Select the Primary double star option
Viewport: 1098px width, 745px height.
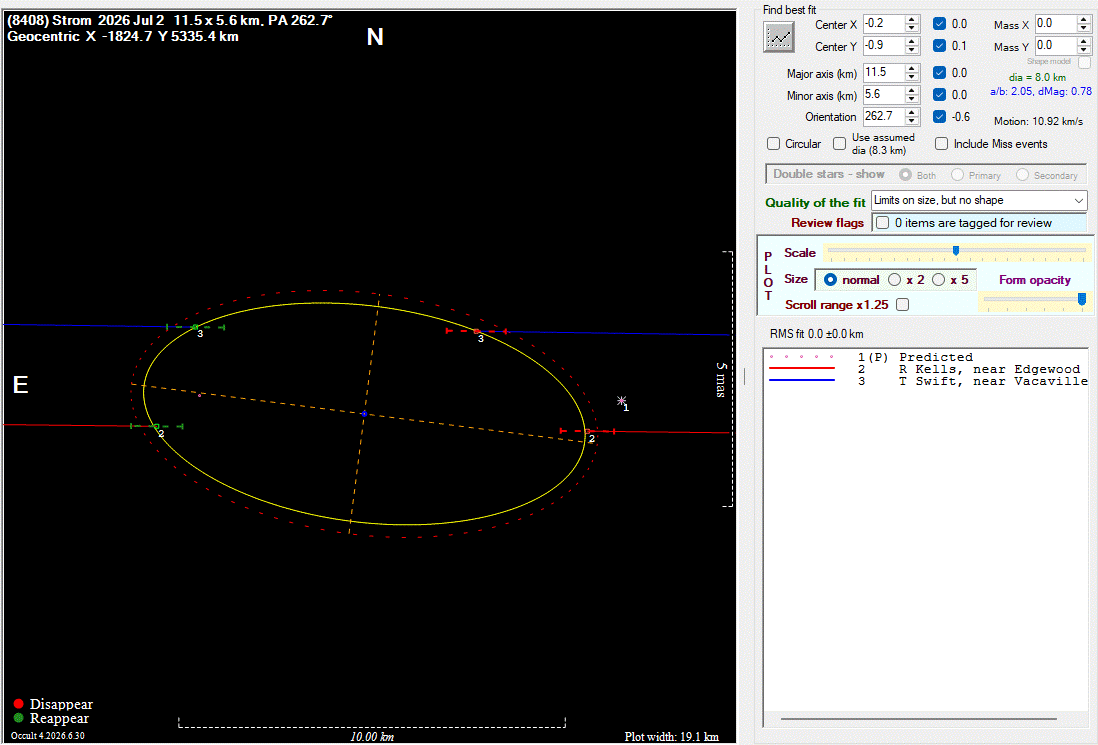coord(957,175)
